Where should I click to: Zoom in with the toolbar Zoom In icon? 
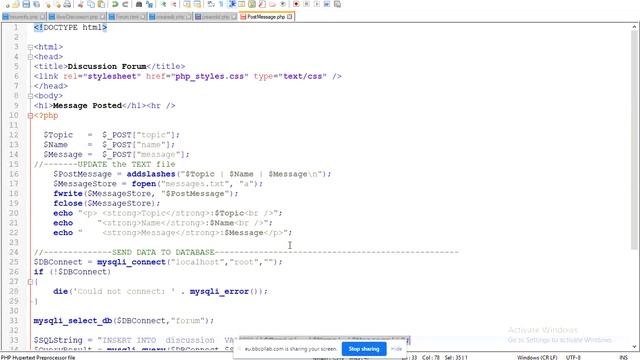point(163,4)
